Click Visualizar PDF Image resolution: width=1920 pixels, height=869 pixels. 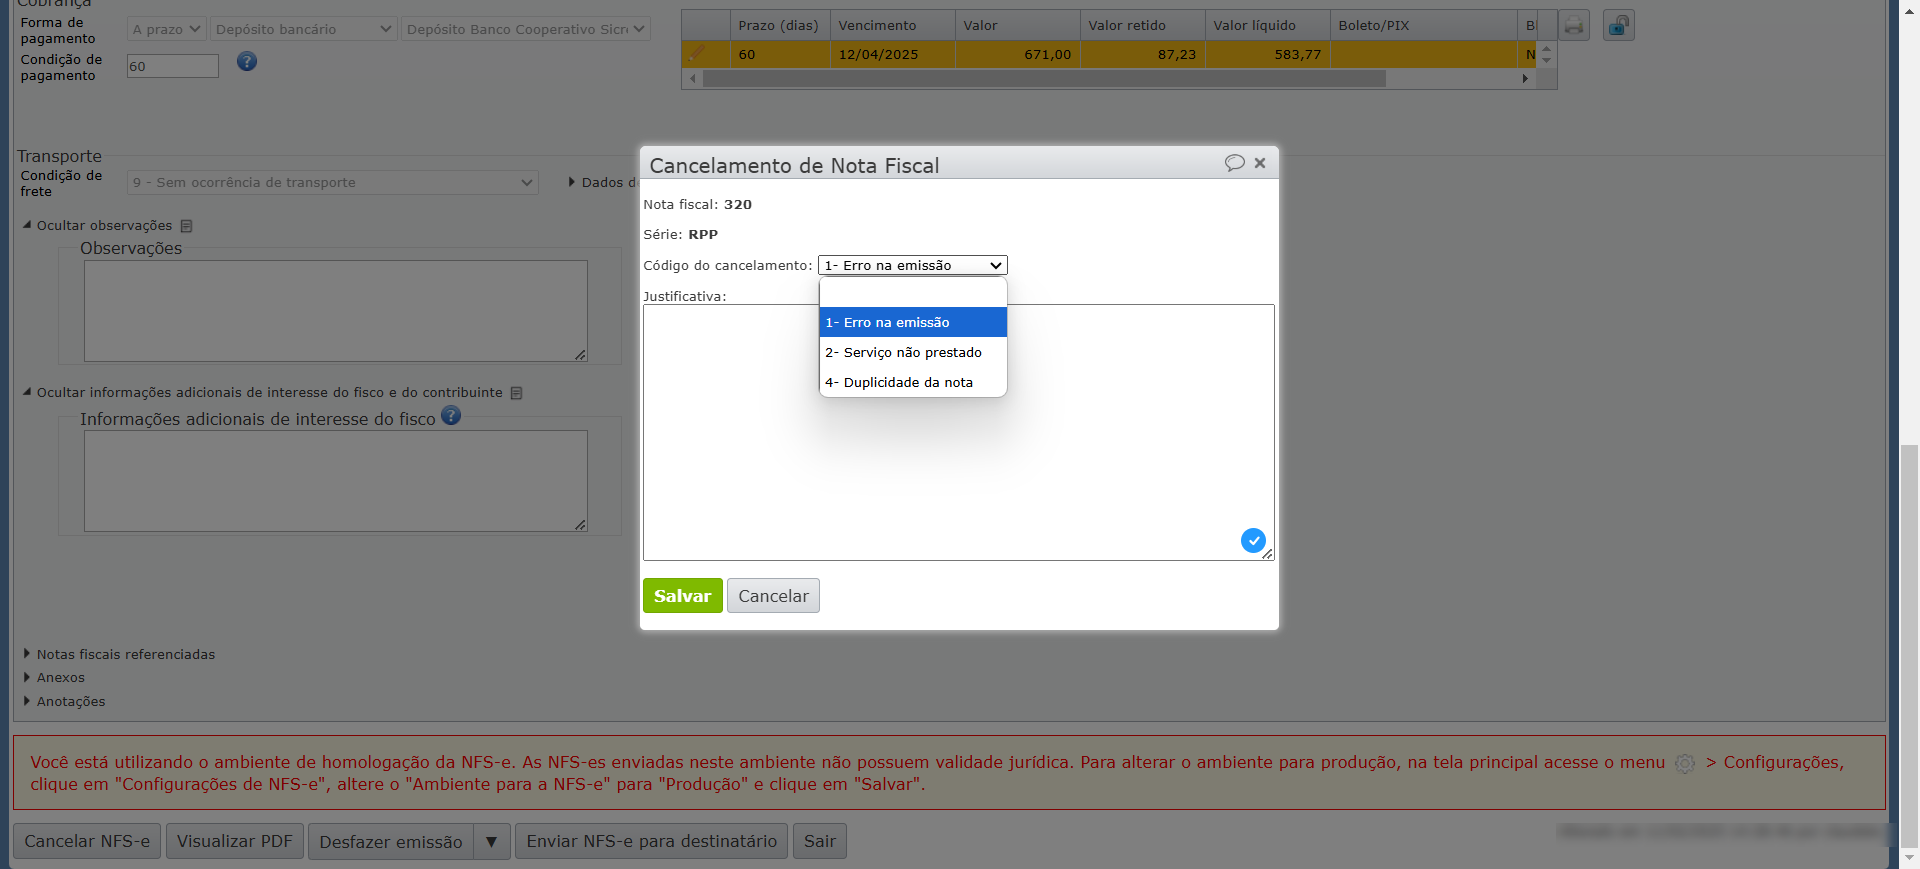[235, 841]
